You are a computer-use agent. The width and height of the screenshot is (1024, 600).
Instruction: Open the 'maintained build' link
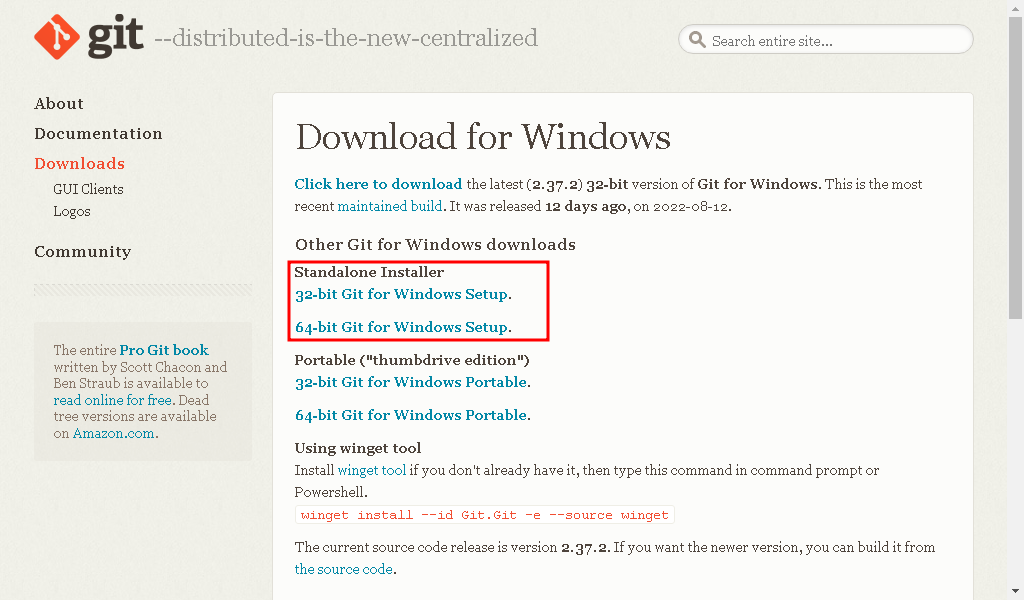pyautogui.click(x=390, y=206)
